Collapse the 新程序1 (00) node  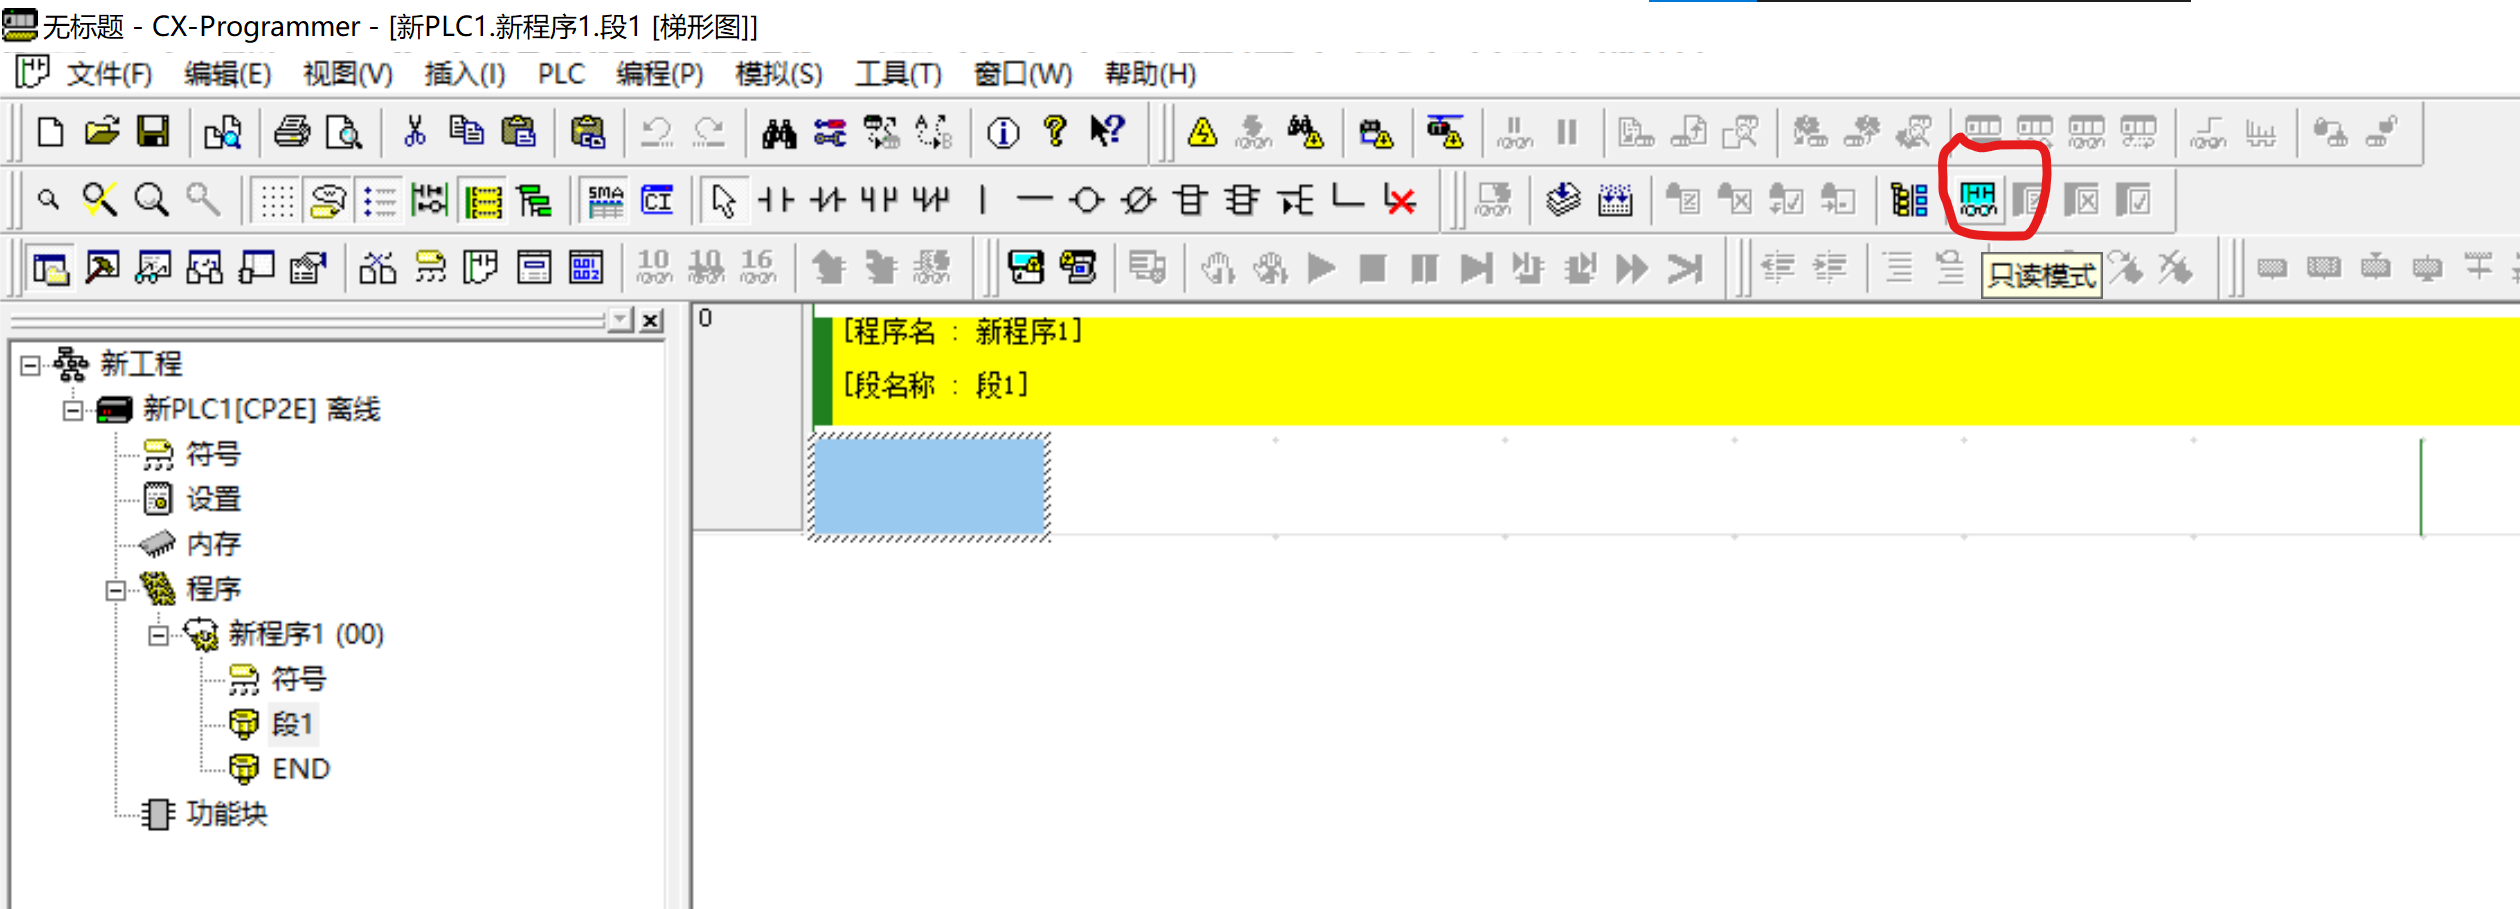[x=158, y=635]
